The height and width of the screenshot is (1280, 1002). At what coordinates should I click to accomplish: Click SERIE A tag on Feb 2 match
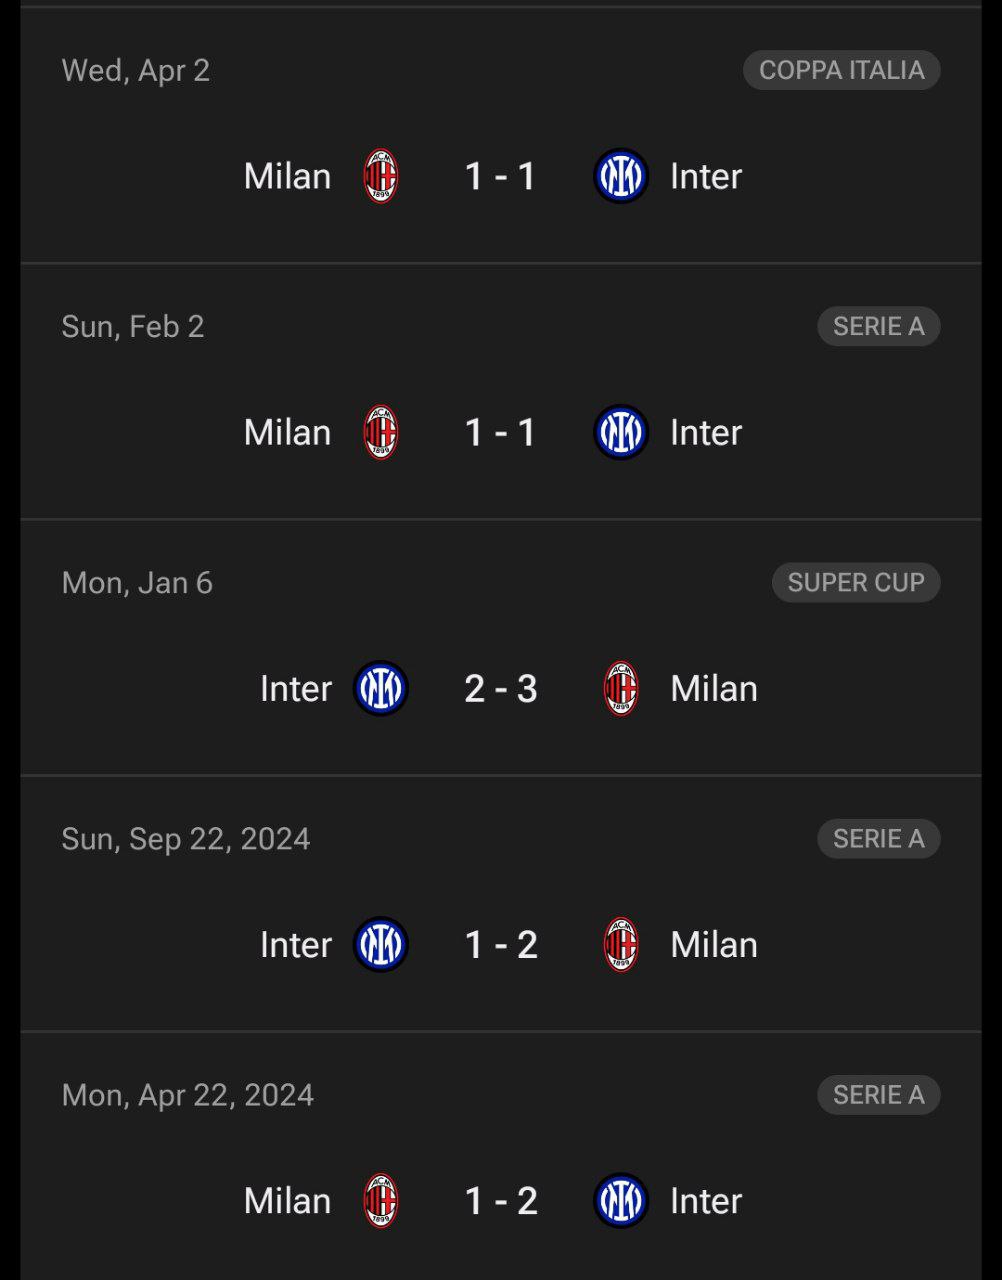(x=878, y=326)
